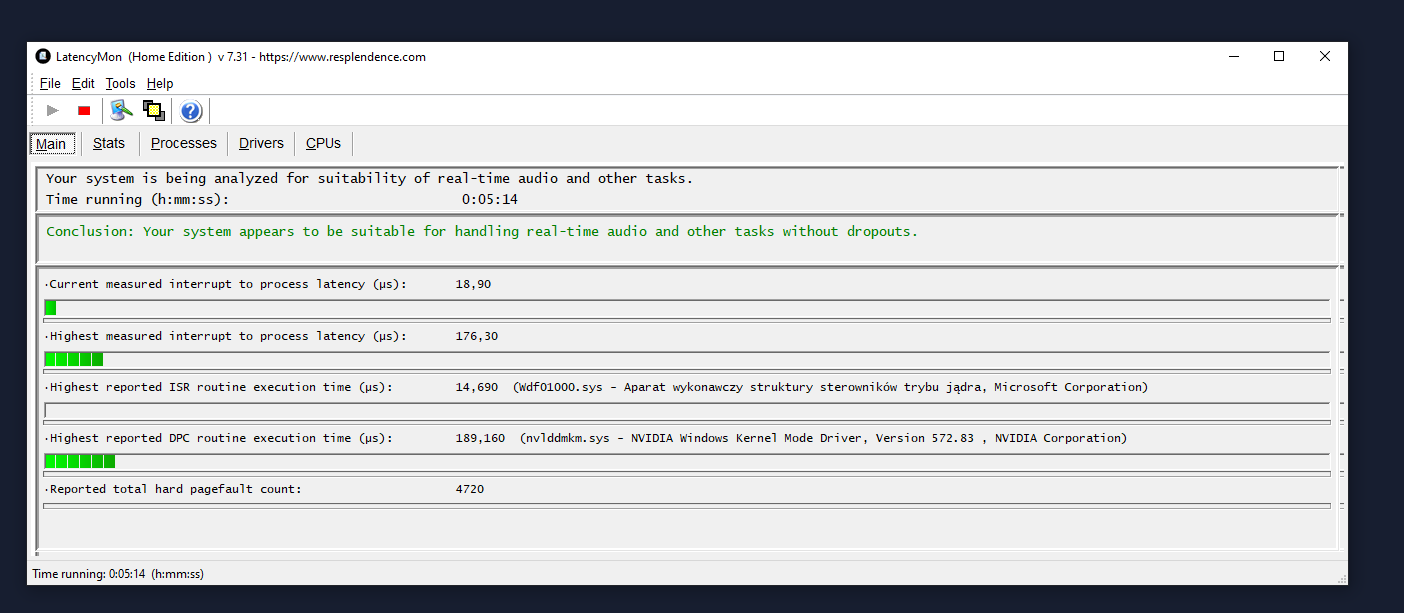Open options via the computer-with-pencil toolbar icon
Screen dimensions: 1404x613
pyautogui.click(x=121, y=110)
